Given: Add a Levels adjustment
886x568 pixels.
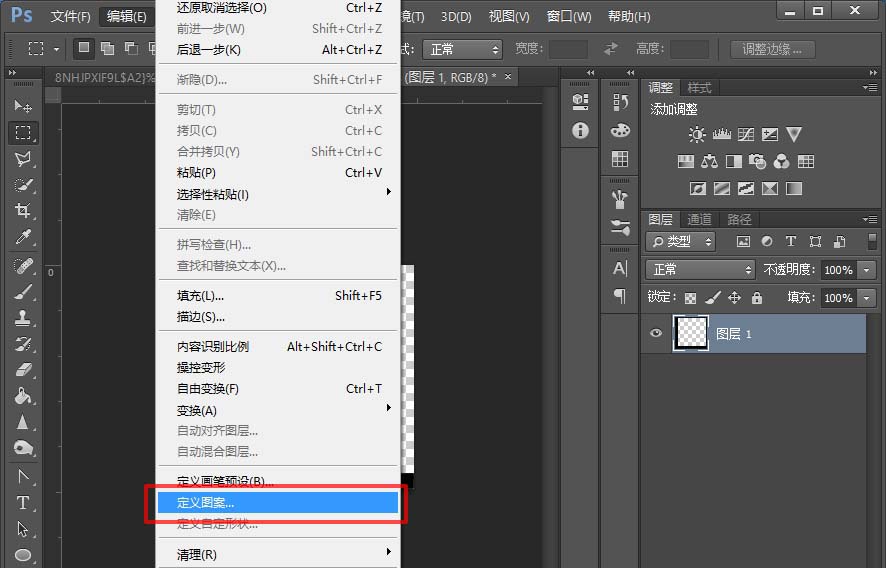Looking at the screenshot, I should point(722,135).
